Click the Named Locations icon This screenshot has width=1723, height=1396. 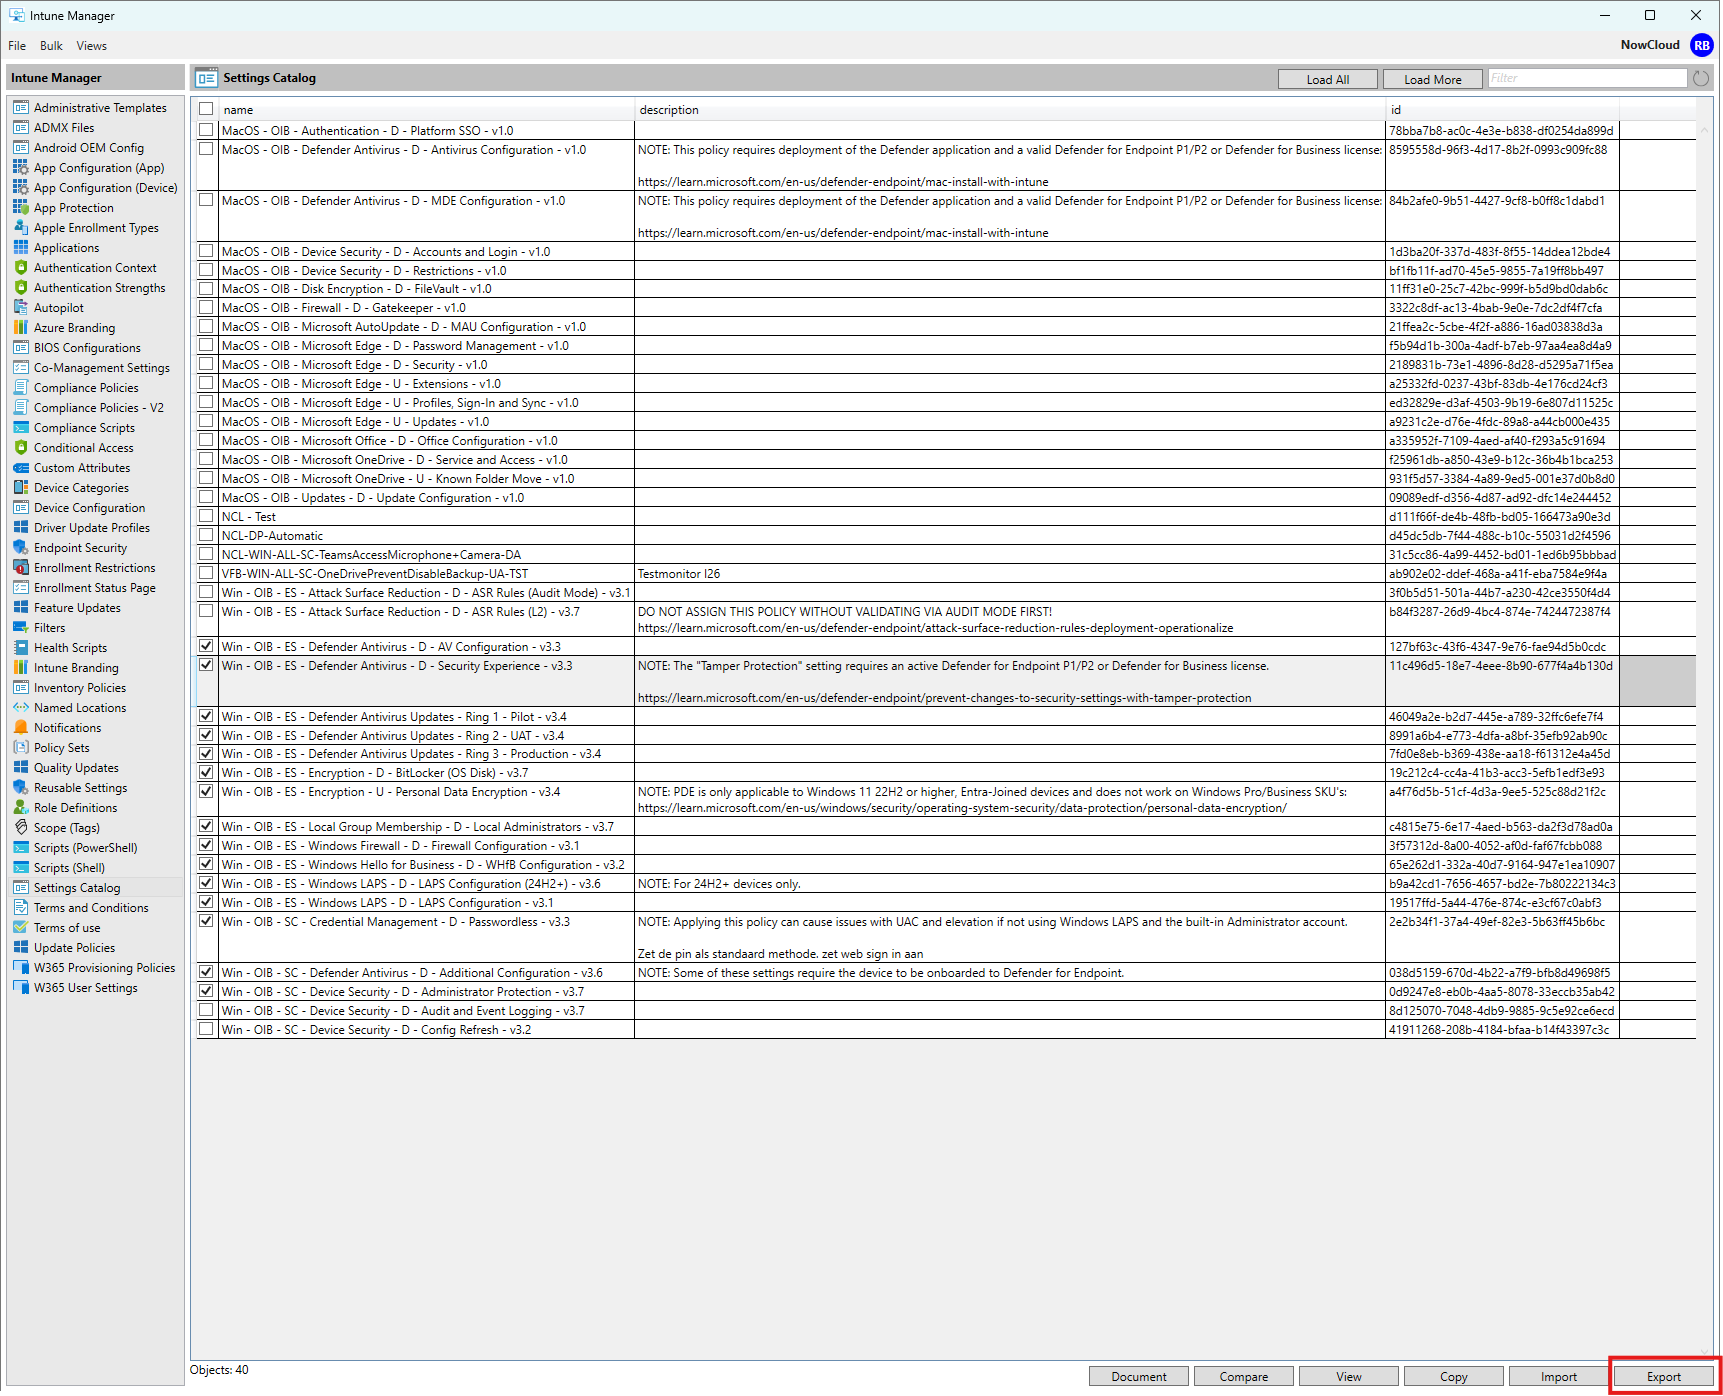21,708
